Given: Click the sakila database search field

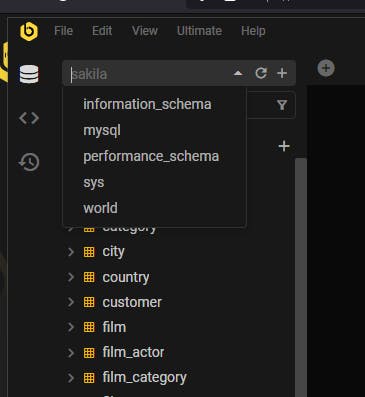Looking at the screenshot, I should point(150,74).
